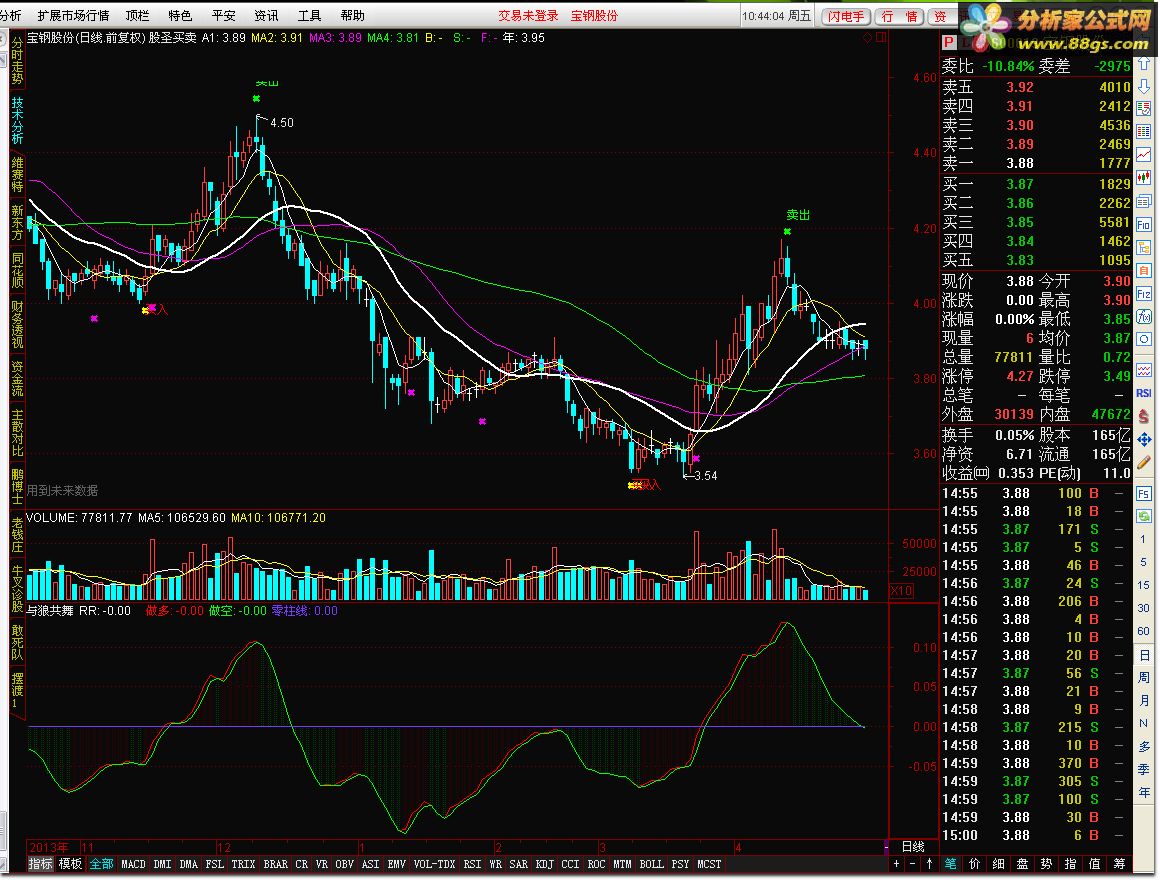Open the 资讯 menu
This screenshot has height=880, width=1160.
tap(266, 16)
